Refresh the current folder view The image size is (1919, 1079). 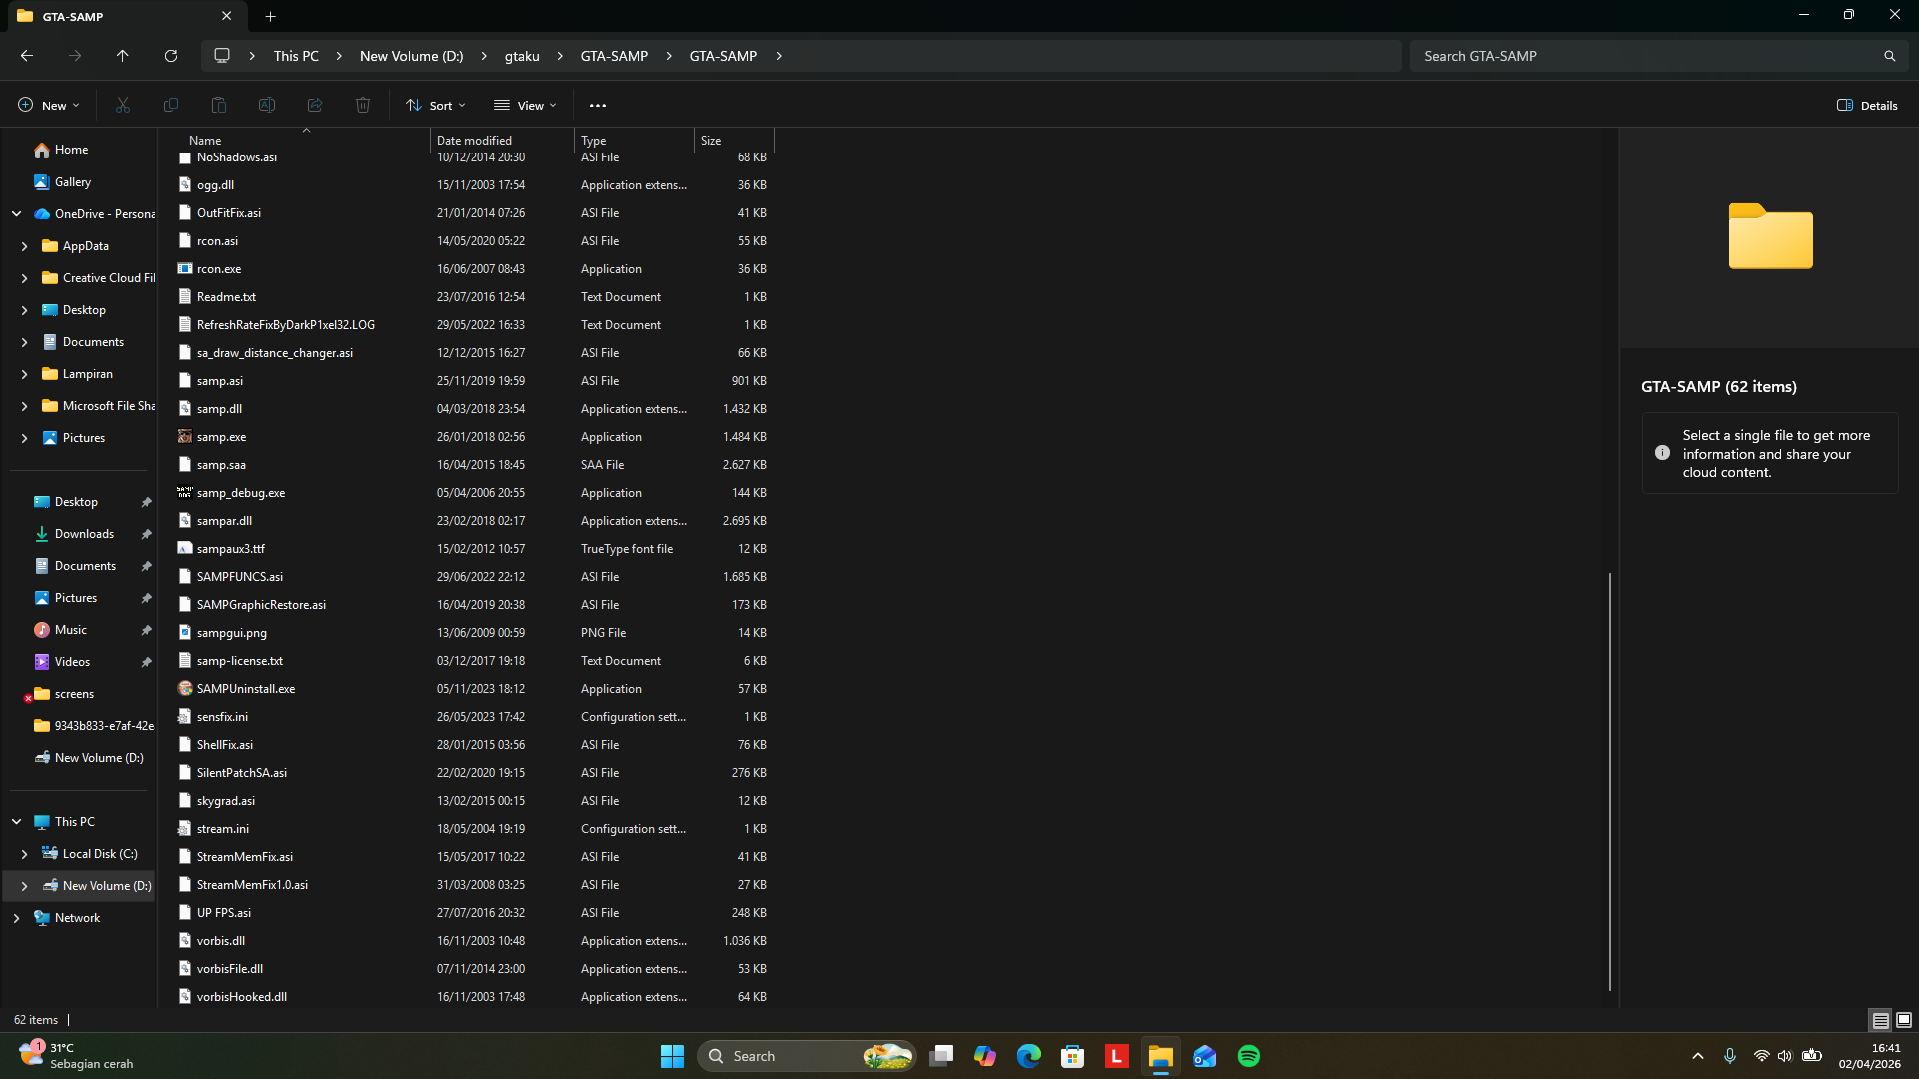[171, 56]
